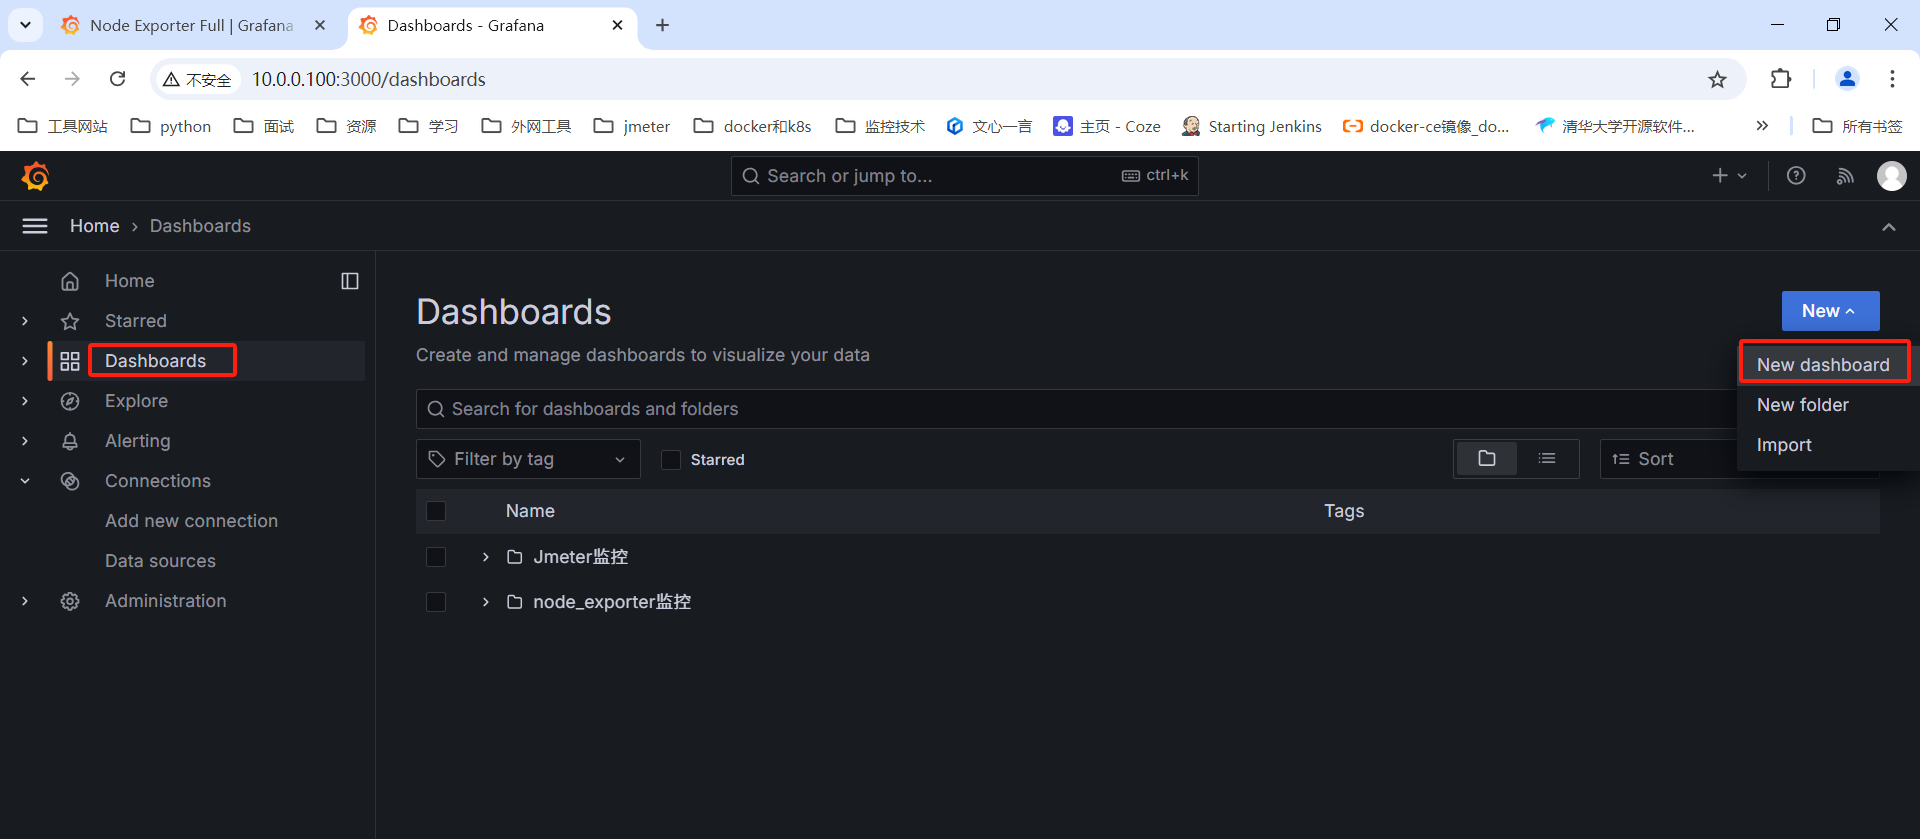Show more bookmarks with double chevron

[x=1762, y=126]
